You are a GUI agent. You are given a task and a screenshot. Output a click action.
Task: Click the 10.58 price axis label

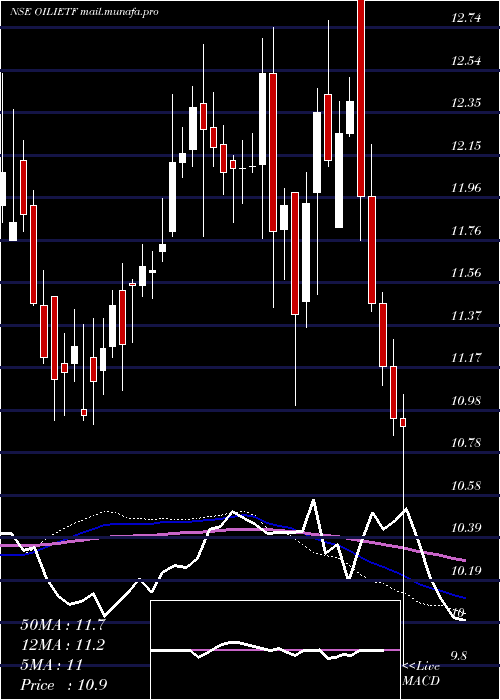click(x=465, y=485)
